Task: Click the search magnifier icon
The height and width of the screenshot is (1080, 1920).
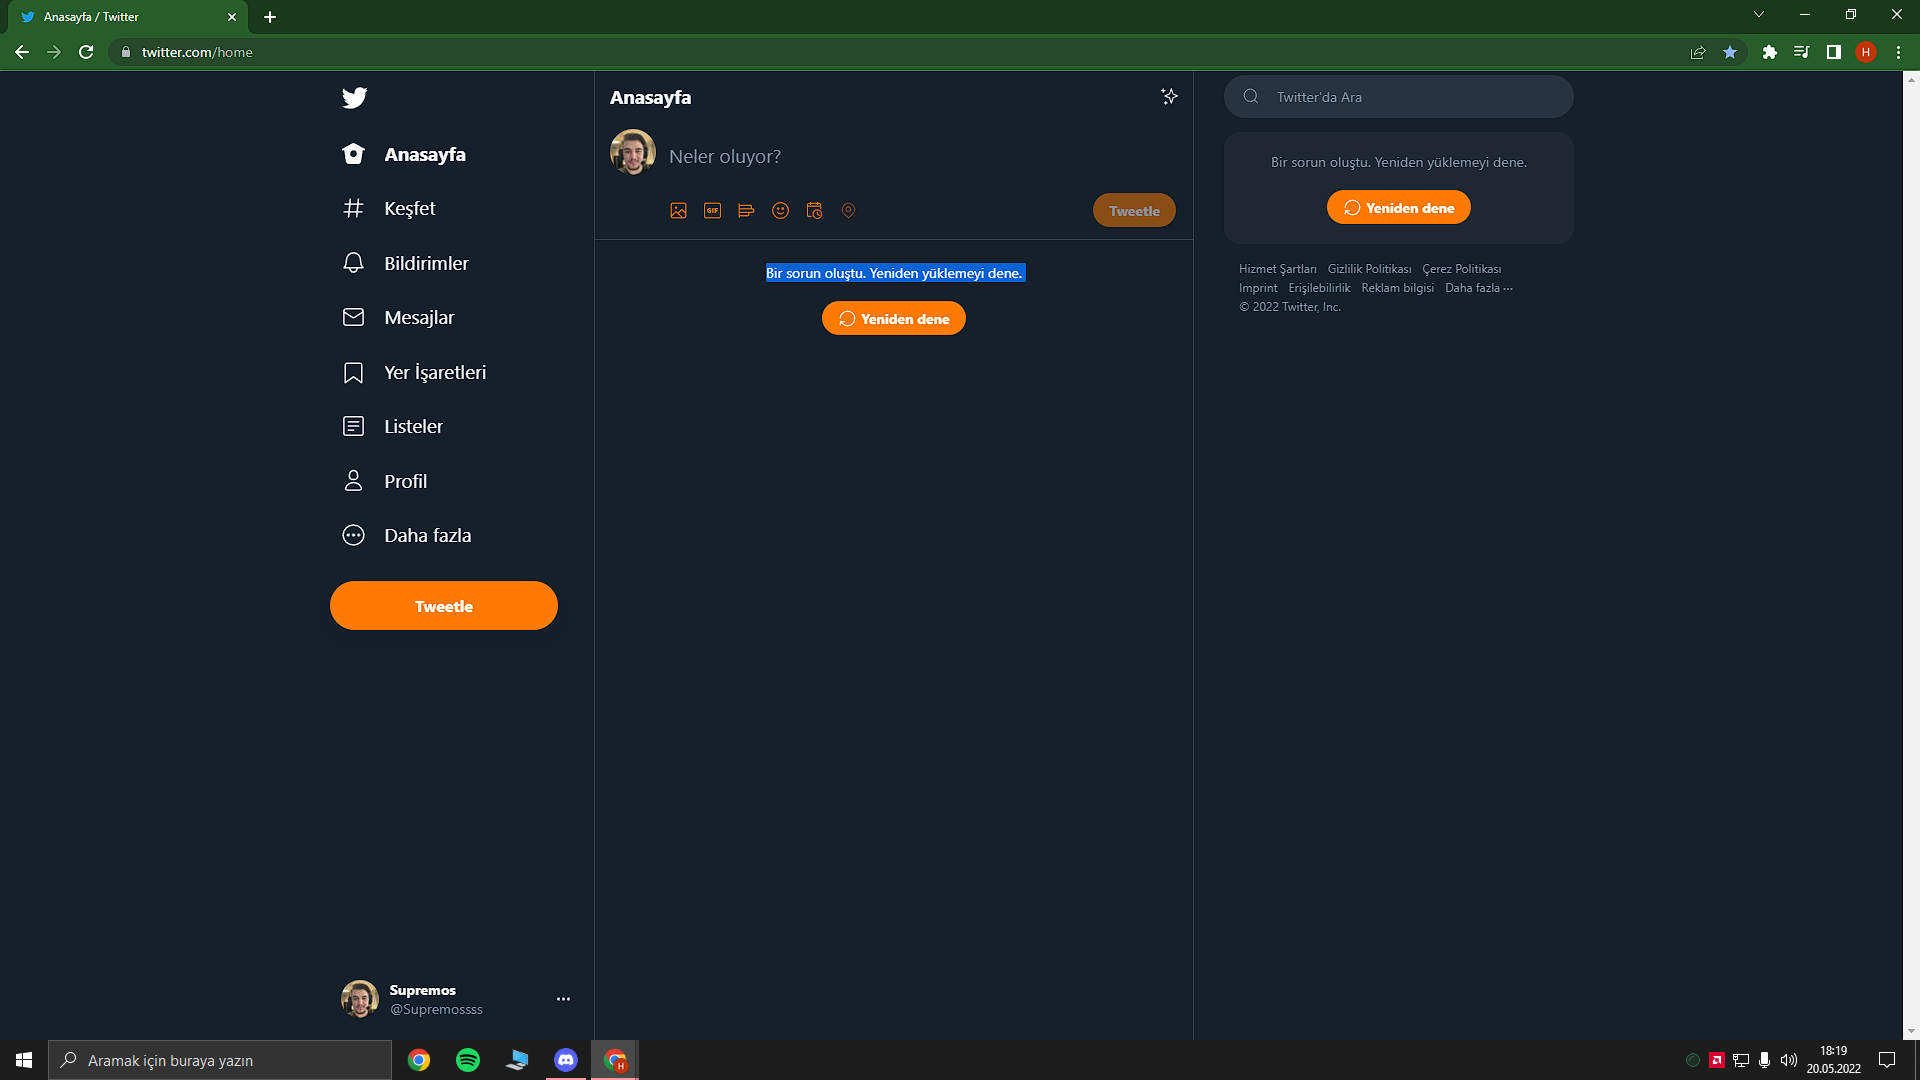Action: [1251, 96]
